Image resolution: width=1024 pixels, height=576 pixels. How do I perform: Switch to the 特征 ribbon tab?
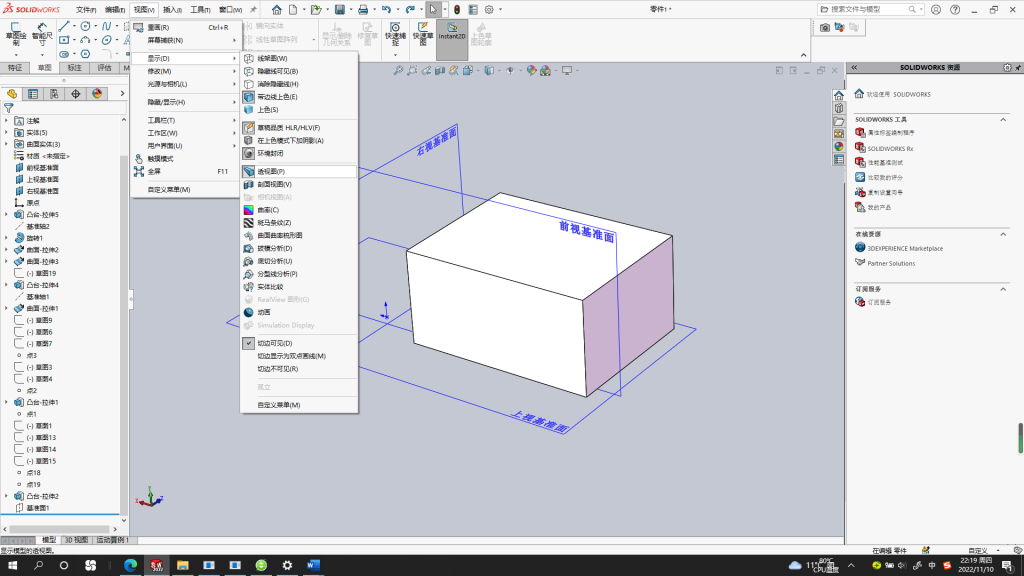[14, 68]
